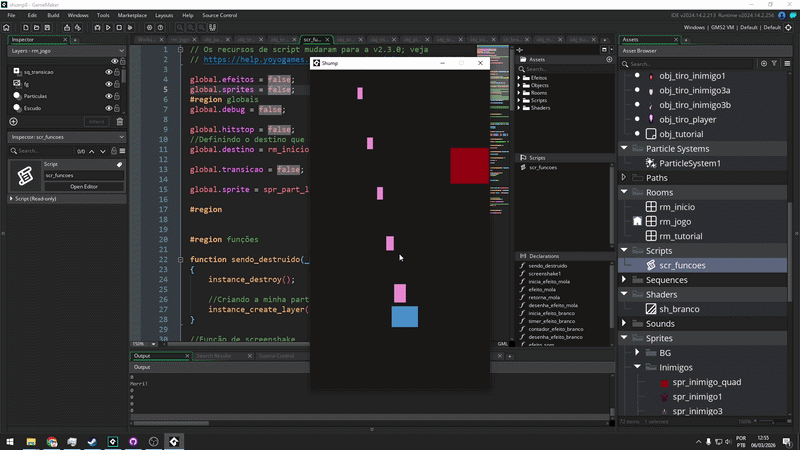The image size is (800, 450).
Task: Click the Output panel horizontal scrollbar
Action: coord(171,423)
